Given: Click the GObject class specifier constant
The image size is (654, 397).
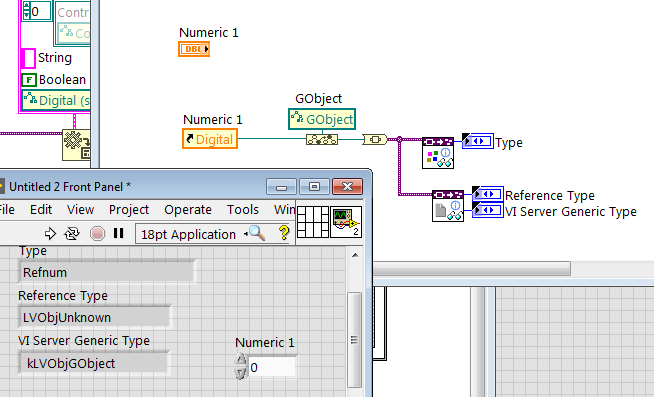Looking at the screenshot, I should coord(322,119).
